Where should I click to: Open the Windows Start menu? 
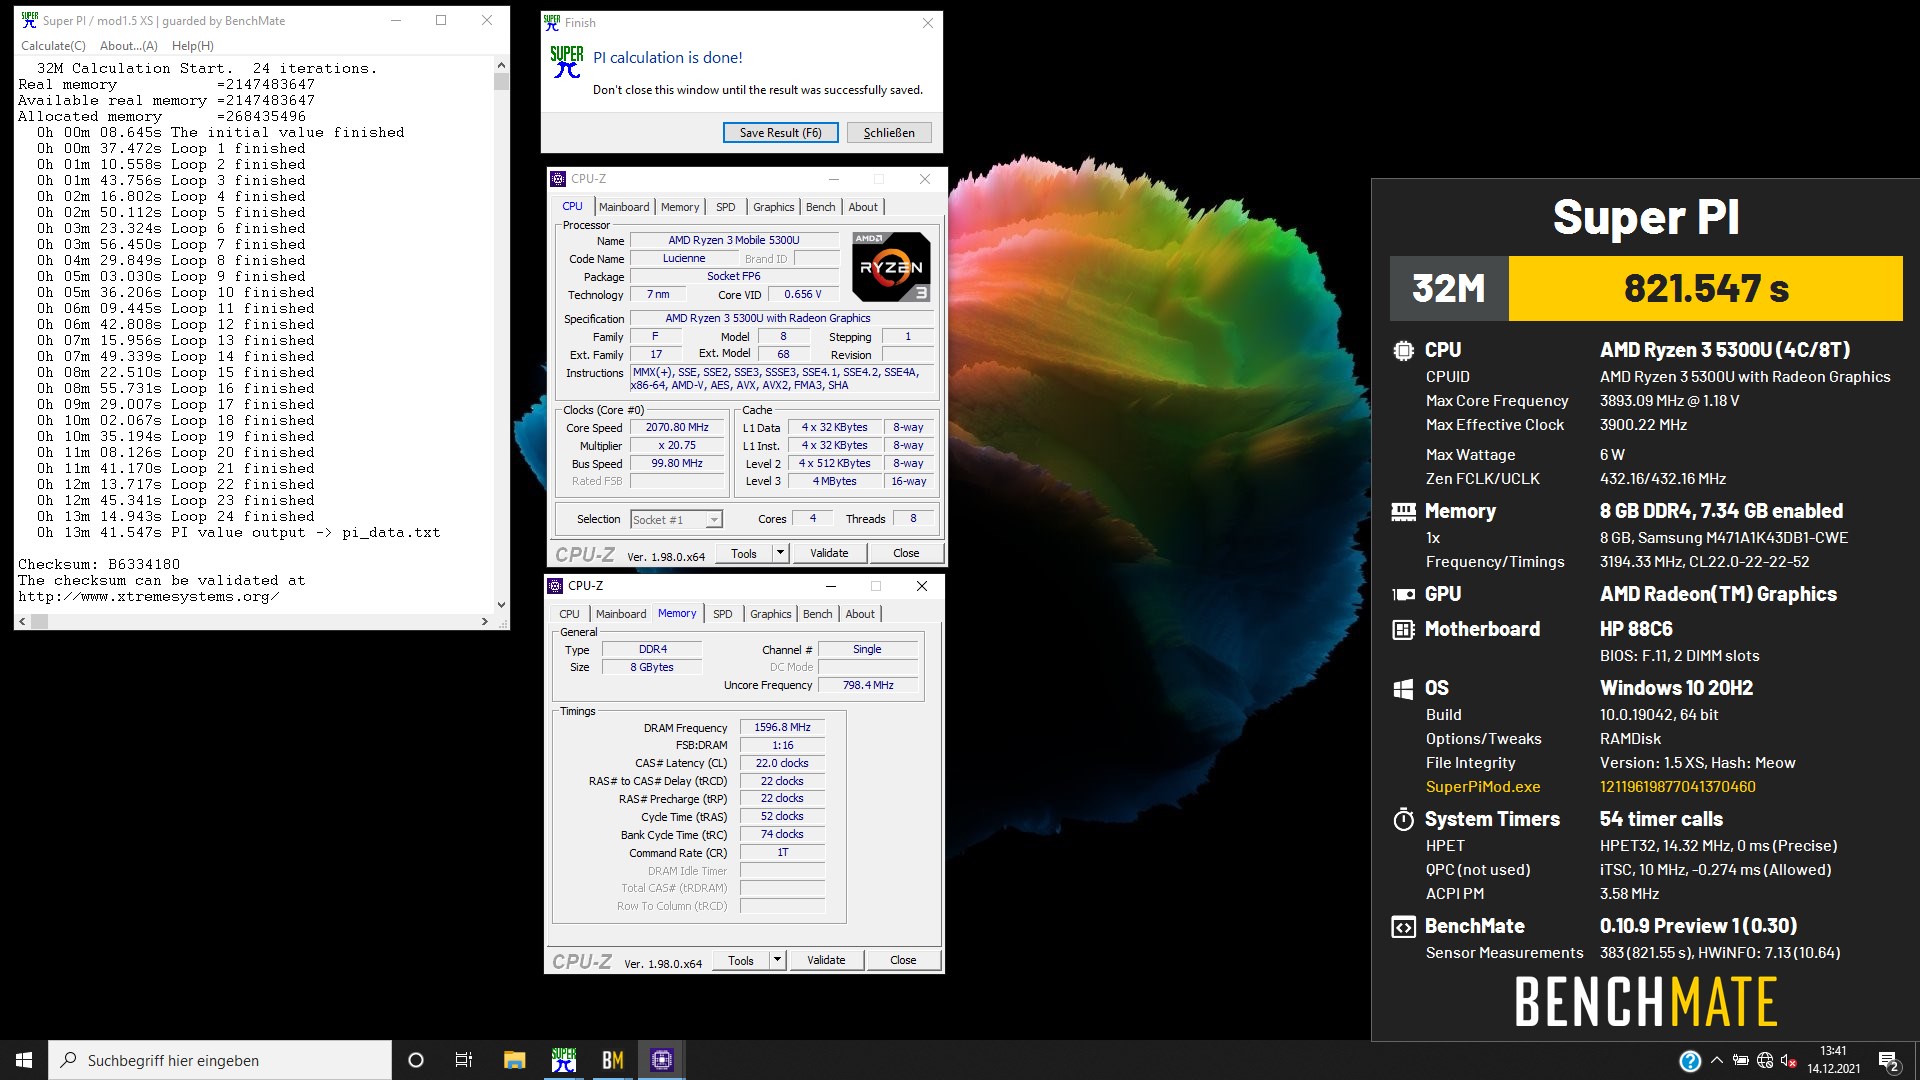(24, 1060)
